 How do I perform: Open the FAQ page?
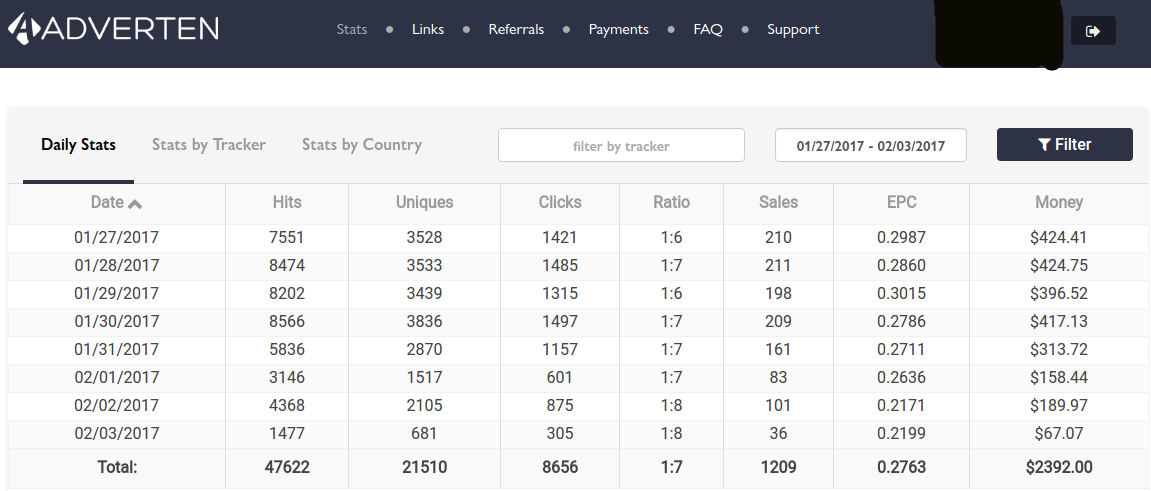[x=708, y=29]
